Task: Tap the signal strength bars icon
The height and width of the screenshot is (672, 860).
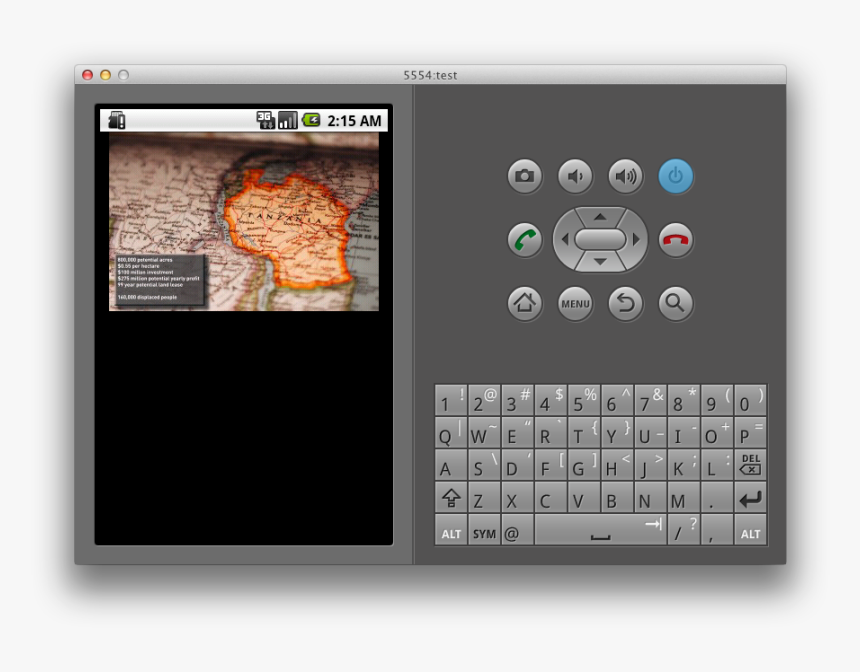Action: click(x=288, y=120)
